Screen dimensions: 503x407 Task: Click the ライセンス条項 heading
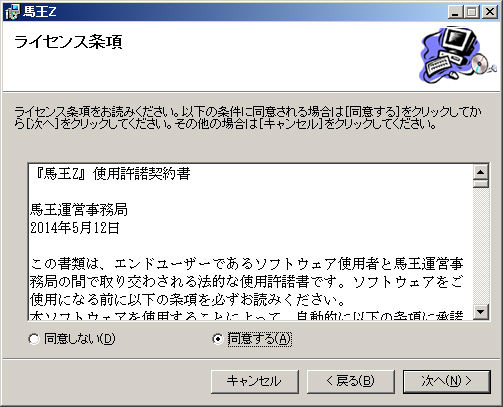click(x=68, y=42)
